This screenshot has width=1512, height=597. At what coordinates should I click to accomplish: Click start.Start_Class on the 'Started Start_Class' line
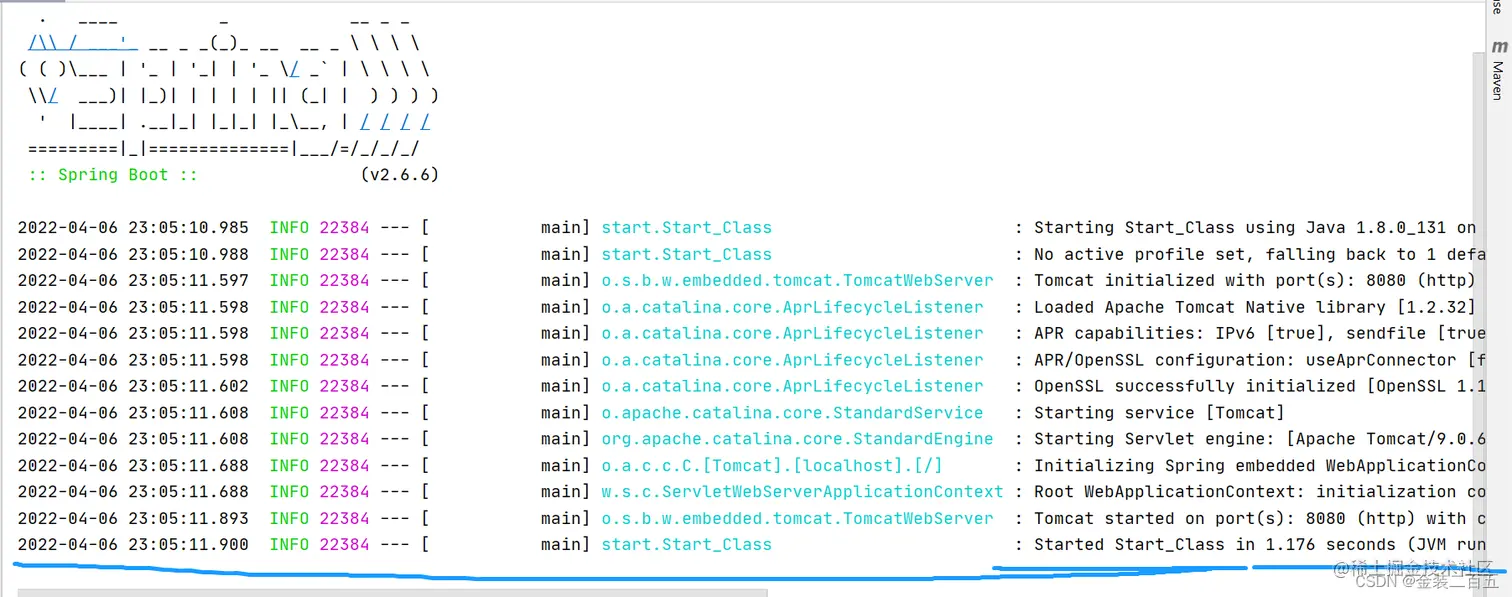coord(686,545)
